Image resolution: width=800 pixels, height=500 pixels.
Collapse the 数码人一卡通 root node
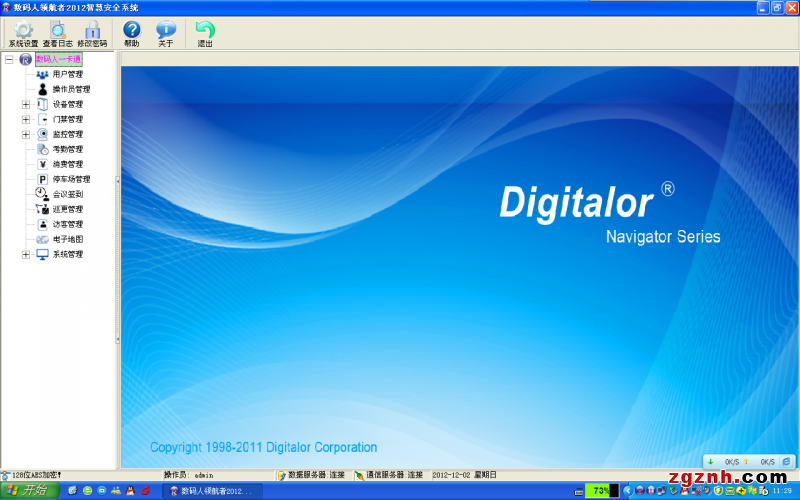tap(9, 59)
